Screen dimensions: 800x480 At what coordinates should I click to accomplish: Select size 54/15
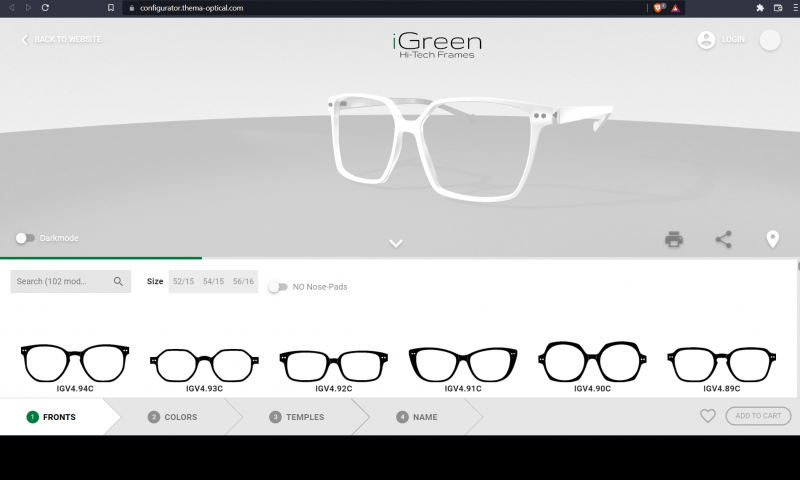[x=213, y=282]
